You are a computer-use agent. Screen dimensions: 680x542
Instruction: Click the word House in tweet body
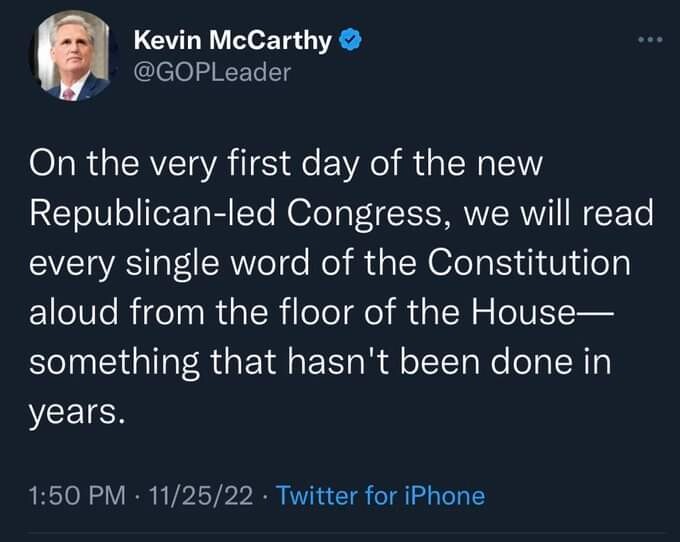click(x=523, y=312)
